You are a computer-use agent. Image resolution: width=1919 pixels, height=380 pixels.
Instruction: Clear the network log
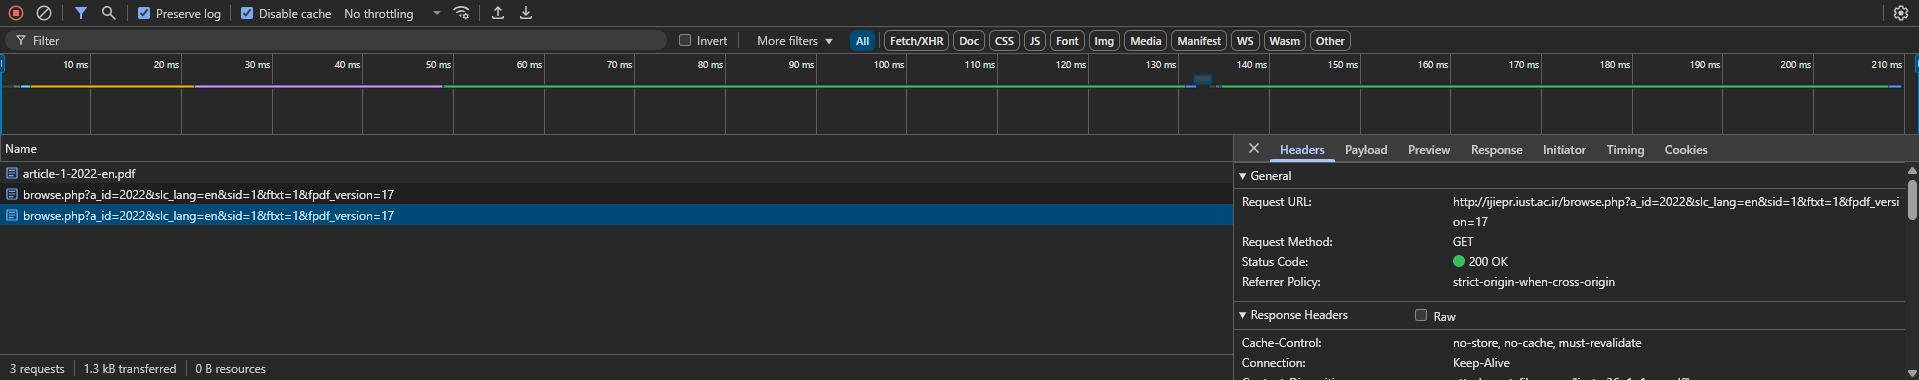44,13
